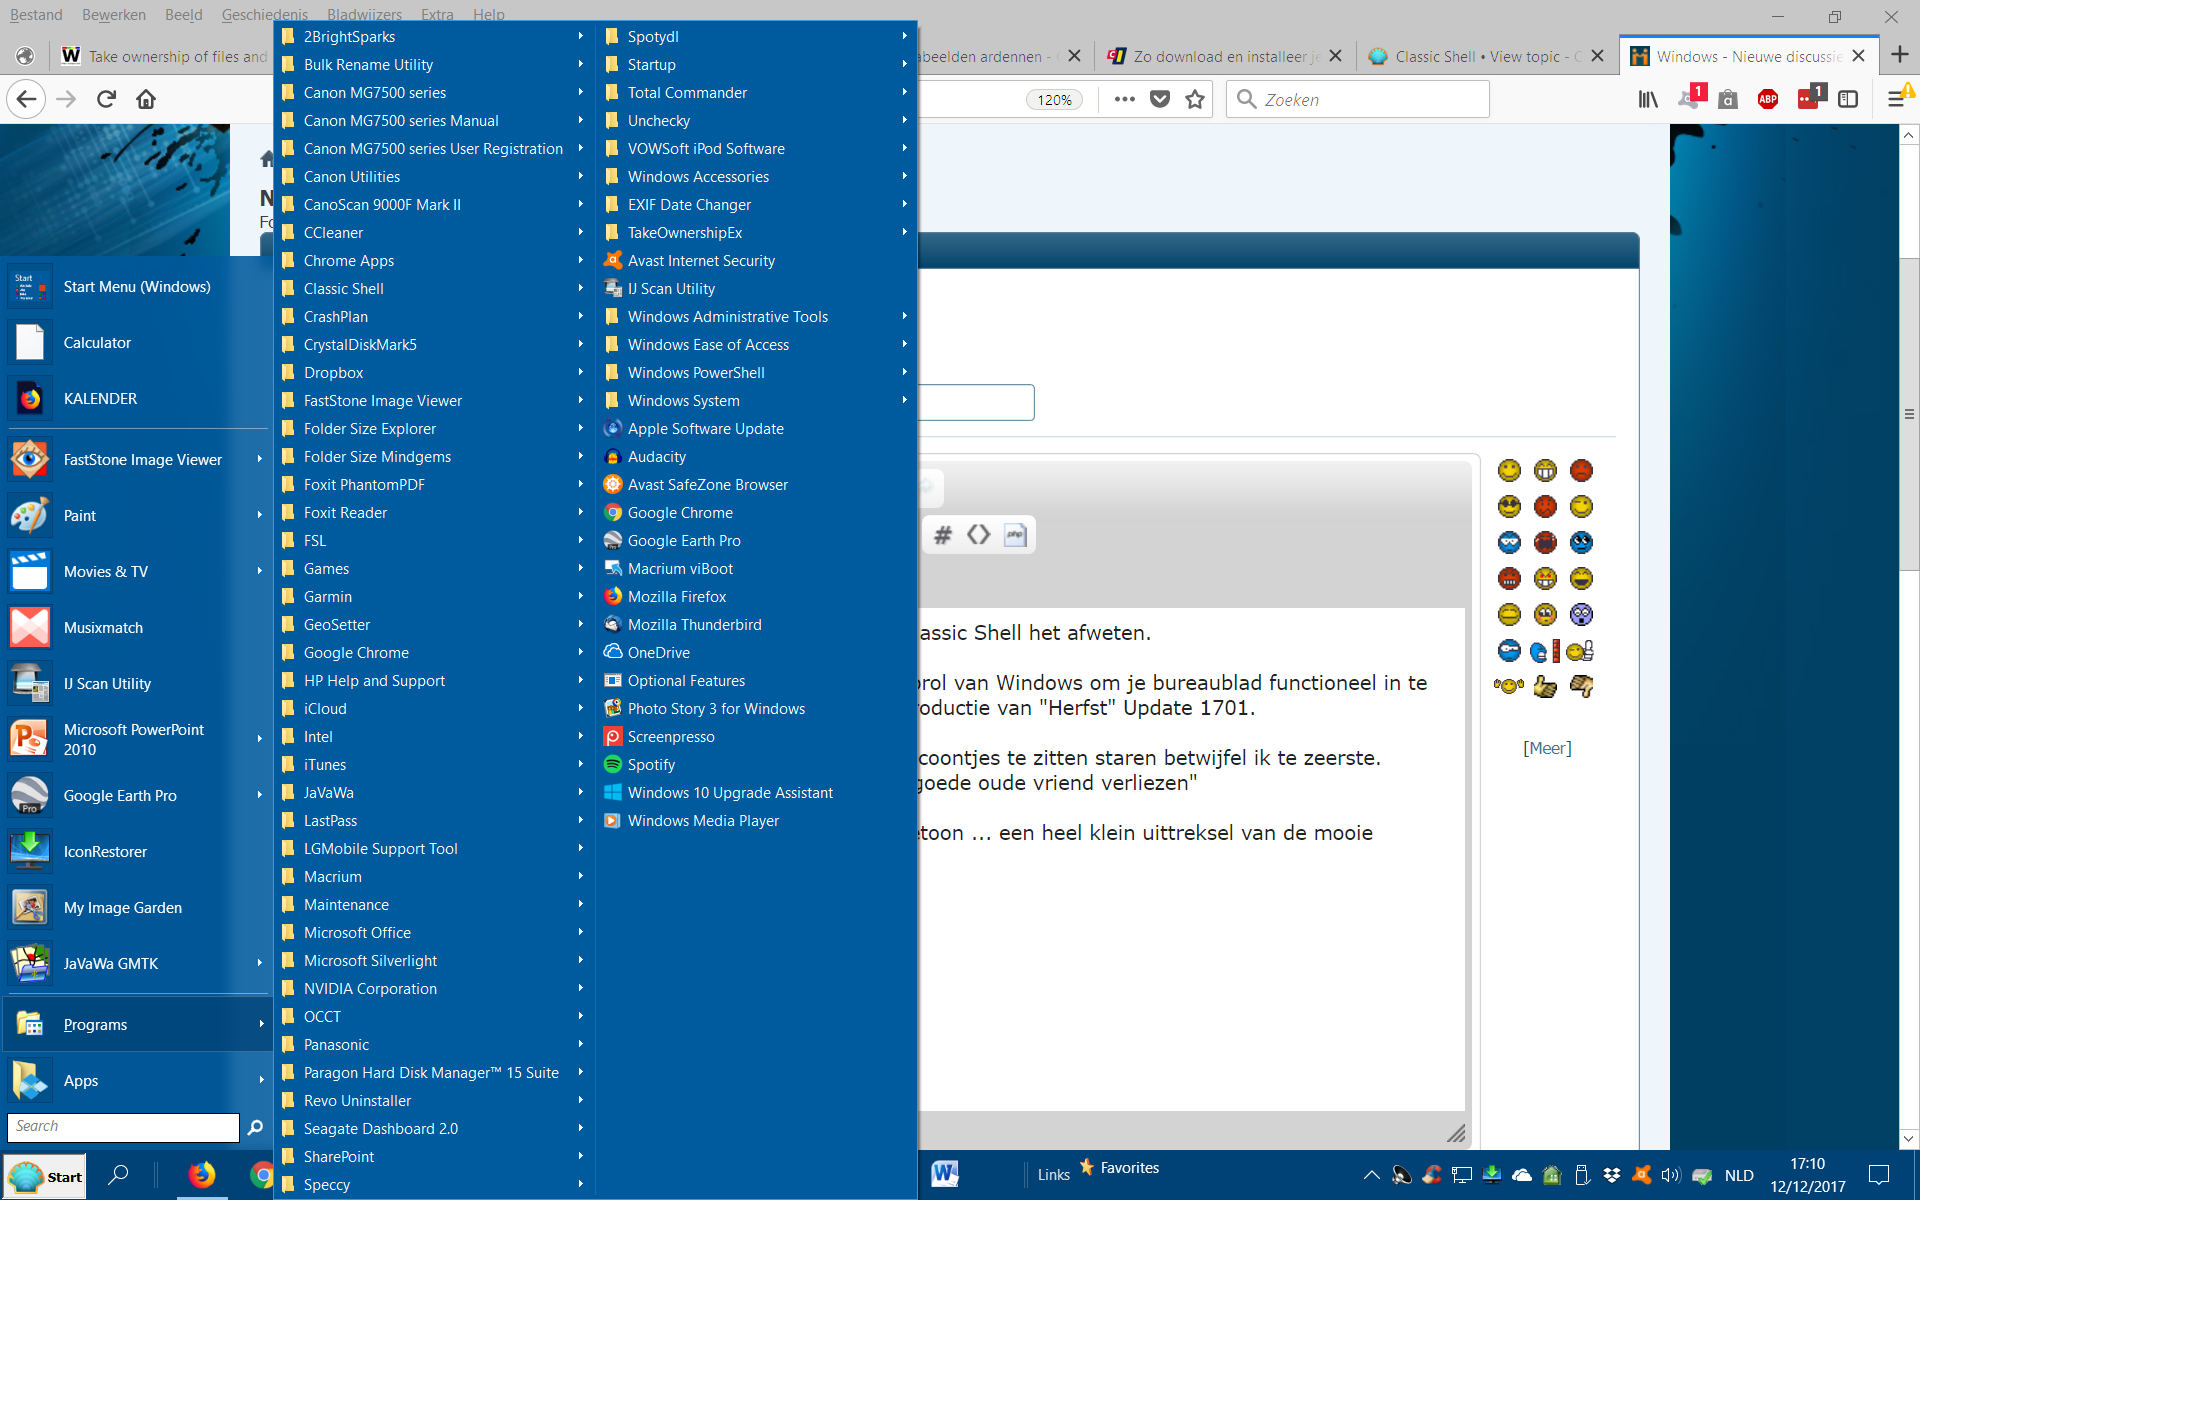Launch Apple Software Update entry
The width and height of the screenshot is (2188, 1404).
click(757, 429)
